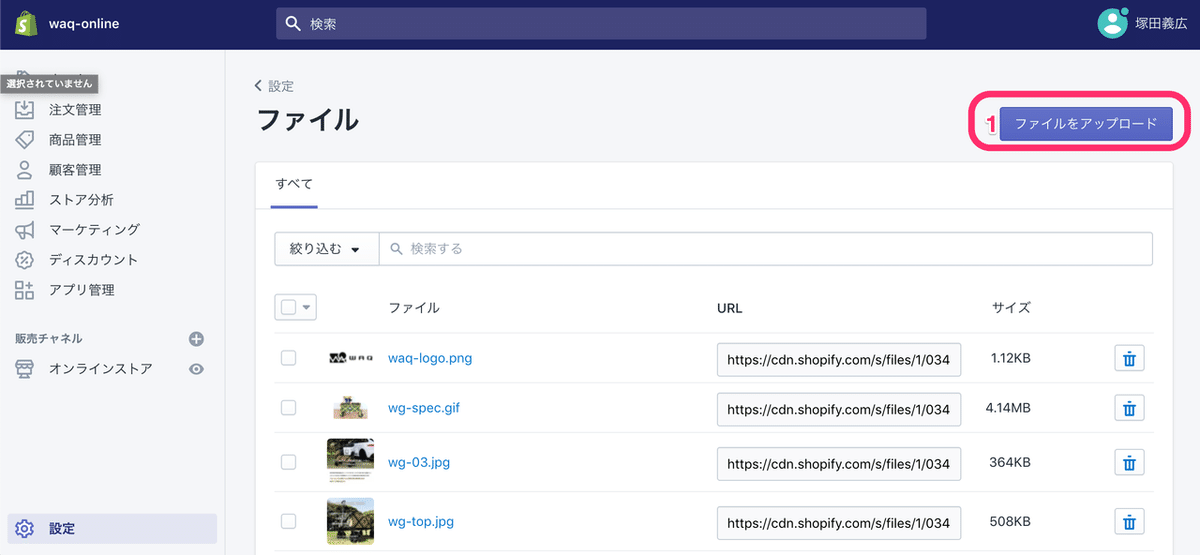Go back via the 設定 breadcrumb chevron

tap(259, 86)
